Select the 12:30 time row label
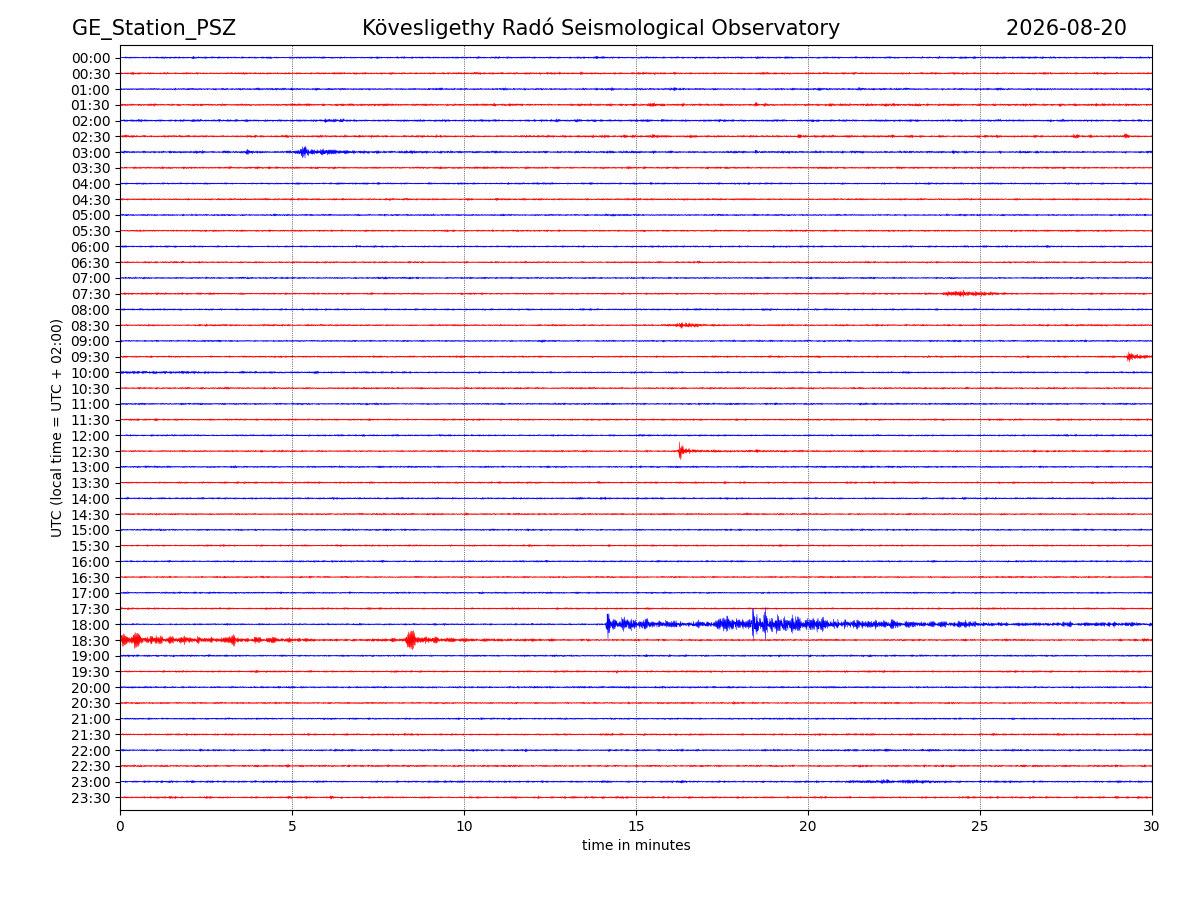This screenshot has width=1200, height=900. [91, 451]
